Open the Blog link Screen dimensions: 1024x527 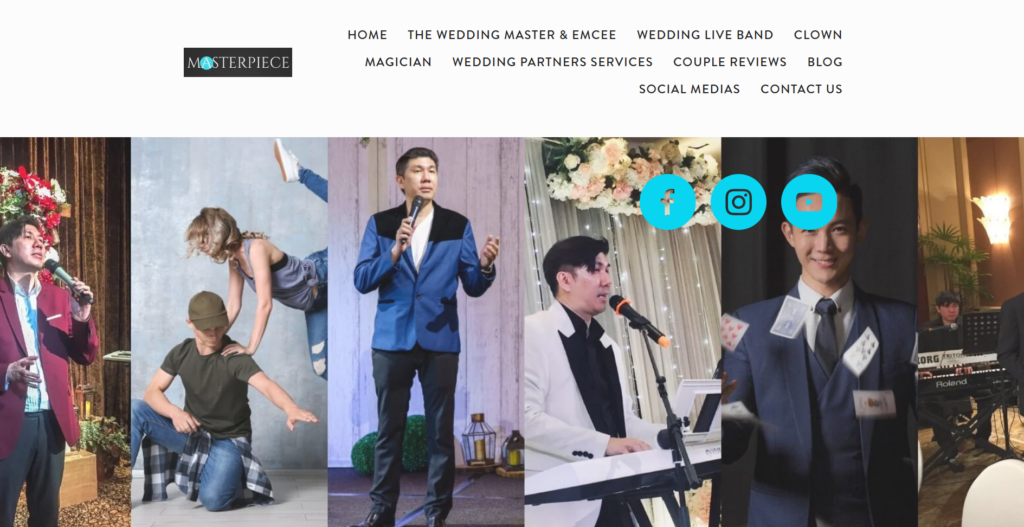tap(825, 62)
